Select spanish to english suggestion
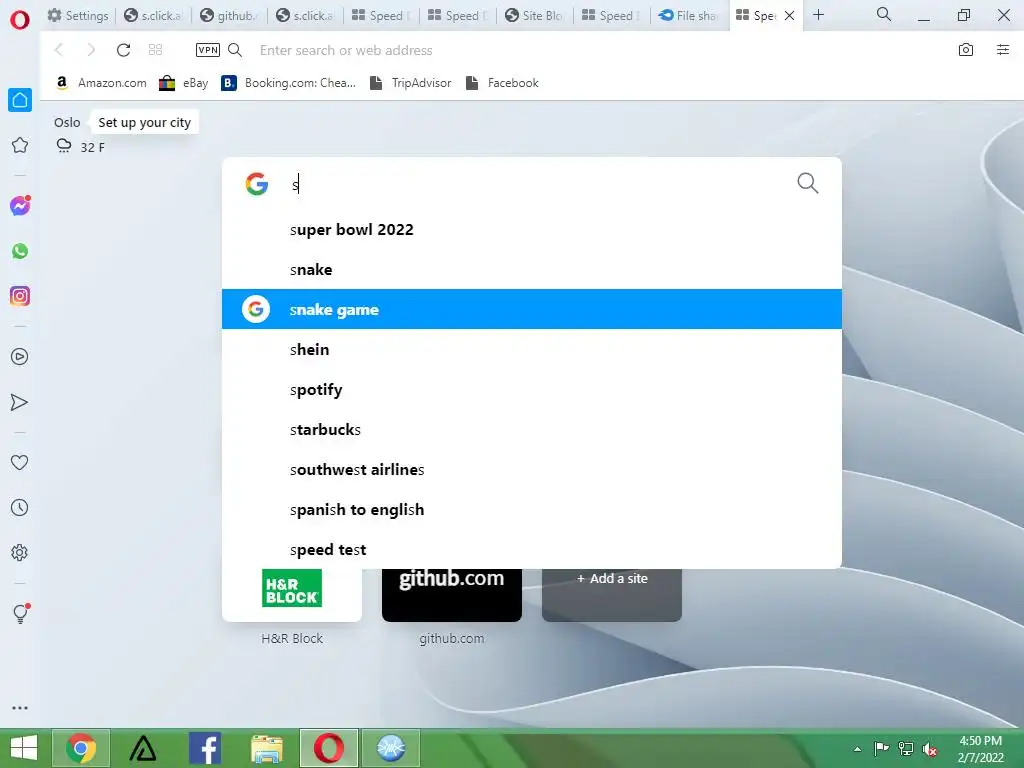The image size is (1024, 768). point(532,509)
